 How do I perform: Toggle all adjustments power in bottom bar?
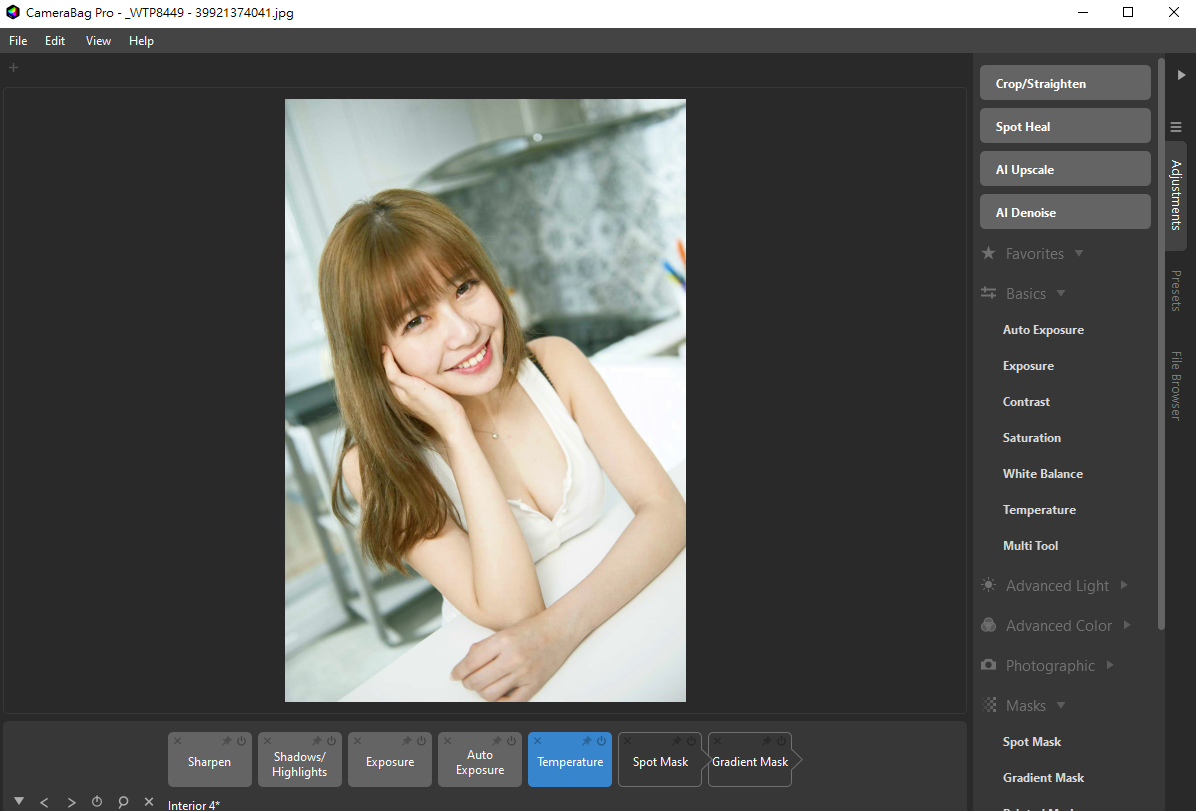click(97, 802)
